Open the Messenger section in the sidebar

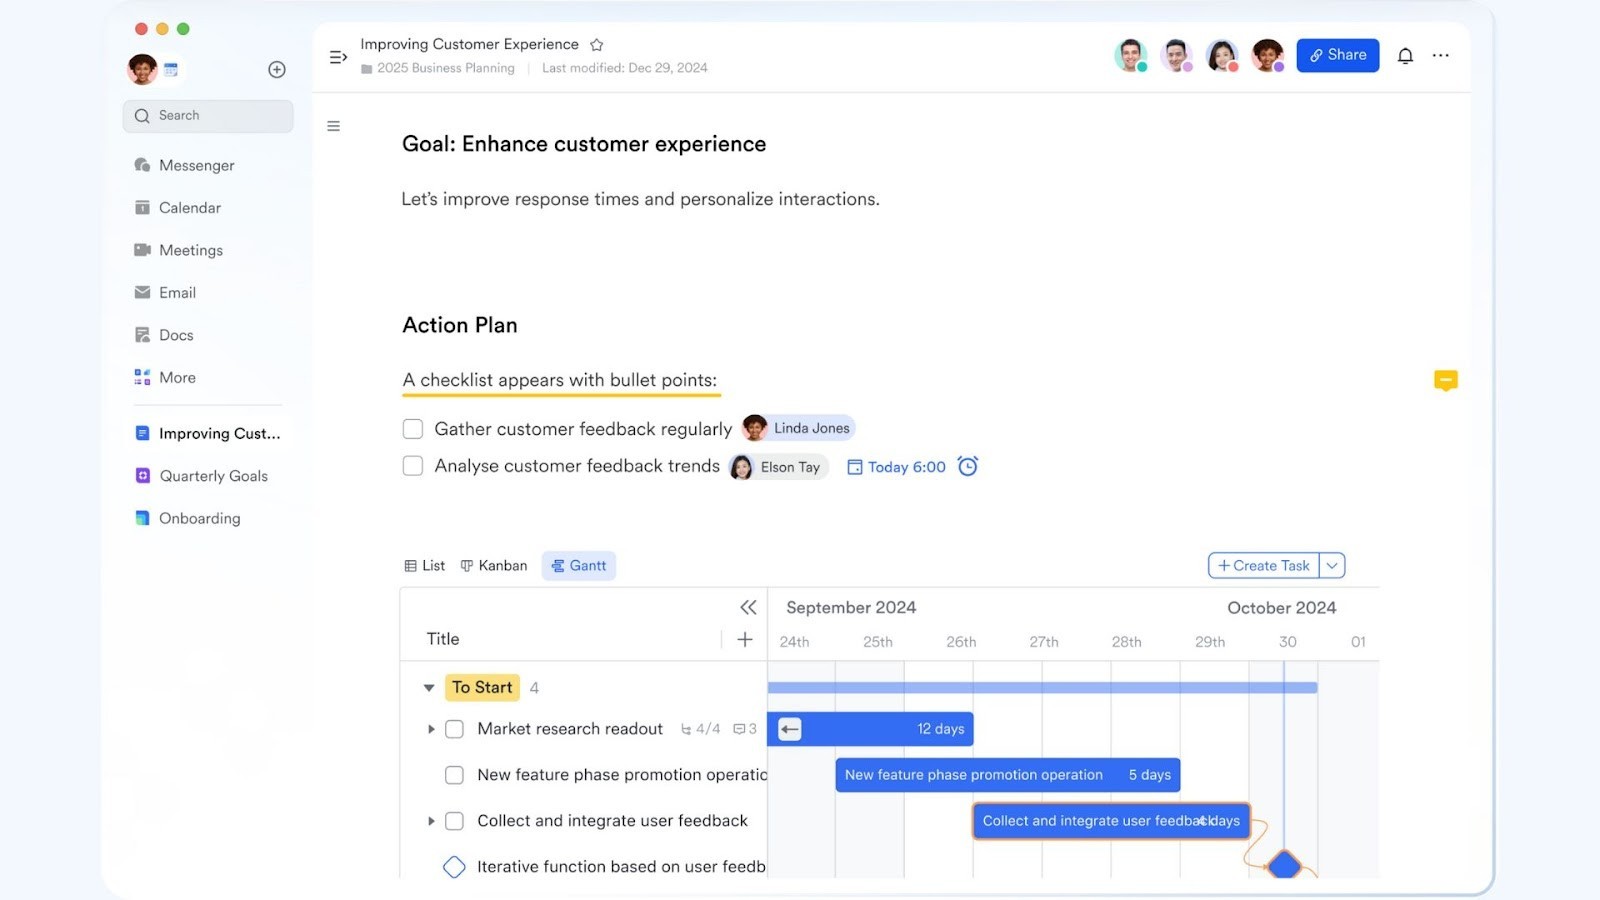click(x=197, y=164)
